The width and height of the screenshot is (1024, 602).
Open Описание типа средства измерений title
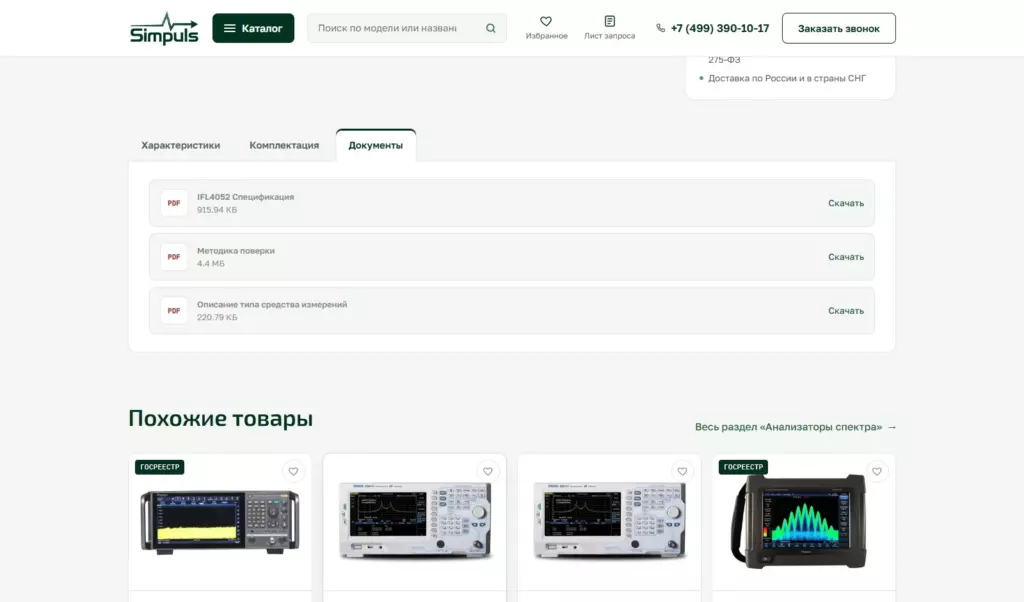coord(272,304)
